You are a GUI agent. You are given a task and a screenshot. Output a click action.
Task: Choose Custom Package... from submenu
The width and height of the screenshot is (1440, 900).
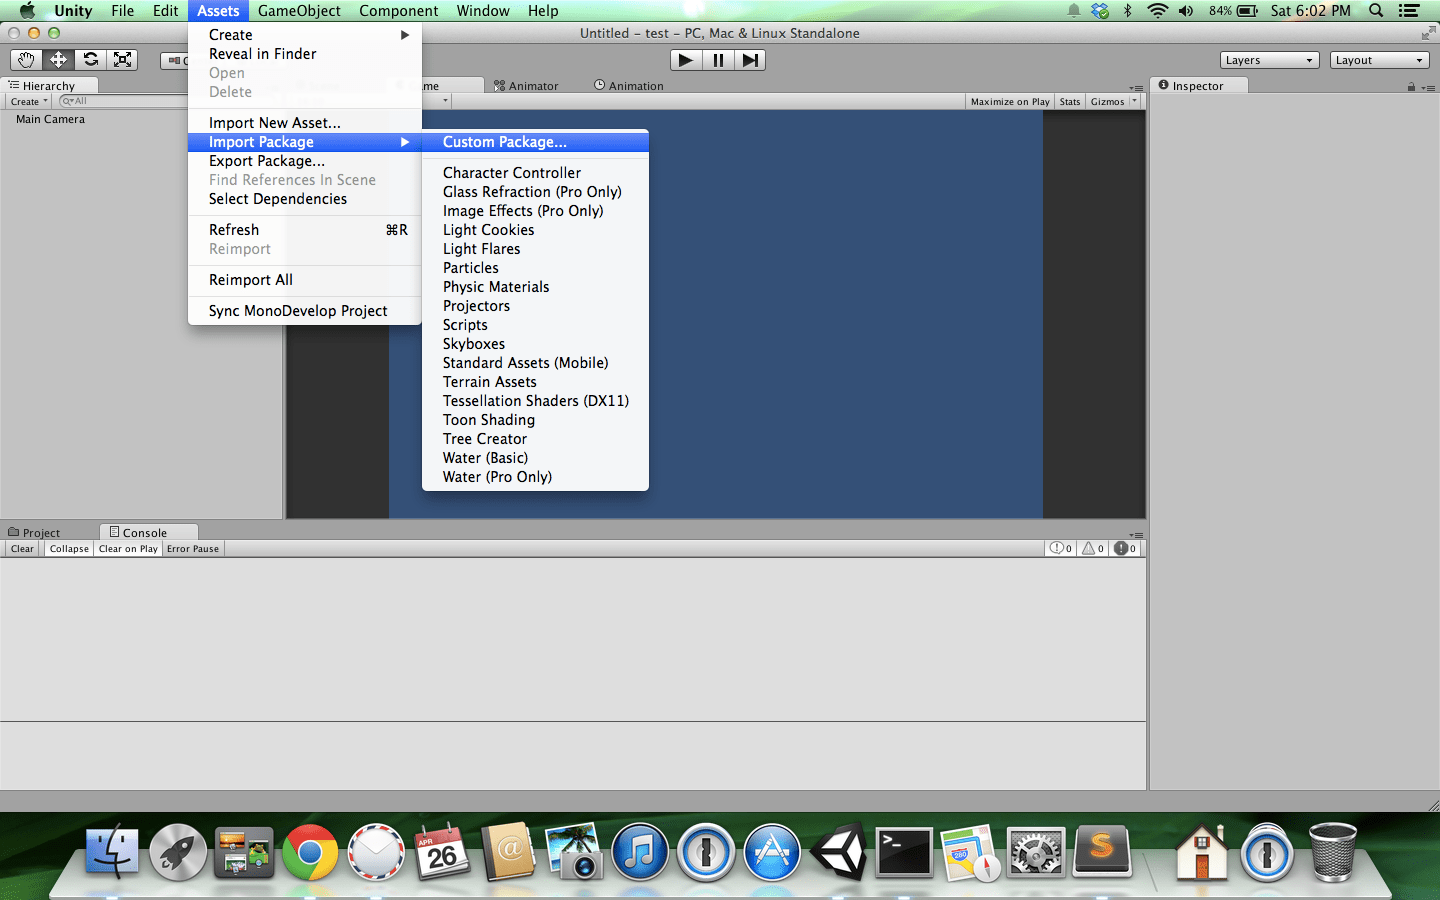point(505,142)
